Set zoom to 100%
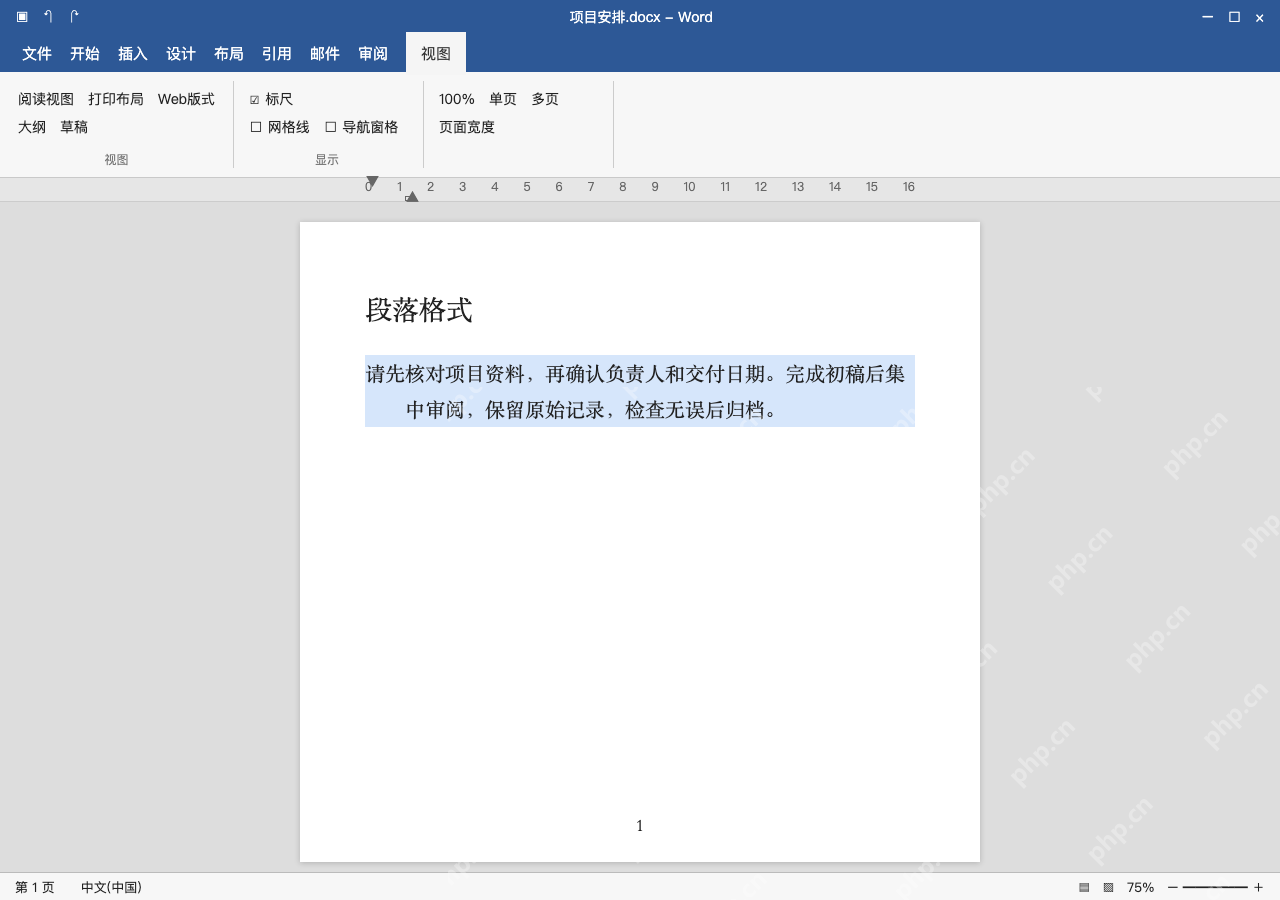Screen dimensions: 1280x900 457,99
